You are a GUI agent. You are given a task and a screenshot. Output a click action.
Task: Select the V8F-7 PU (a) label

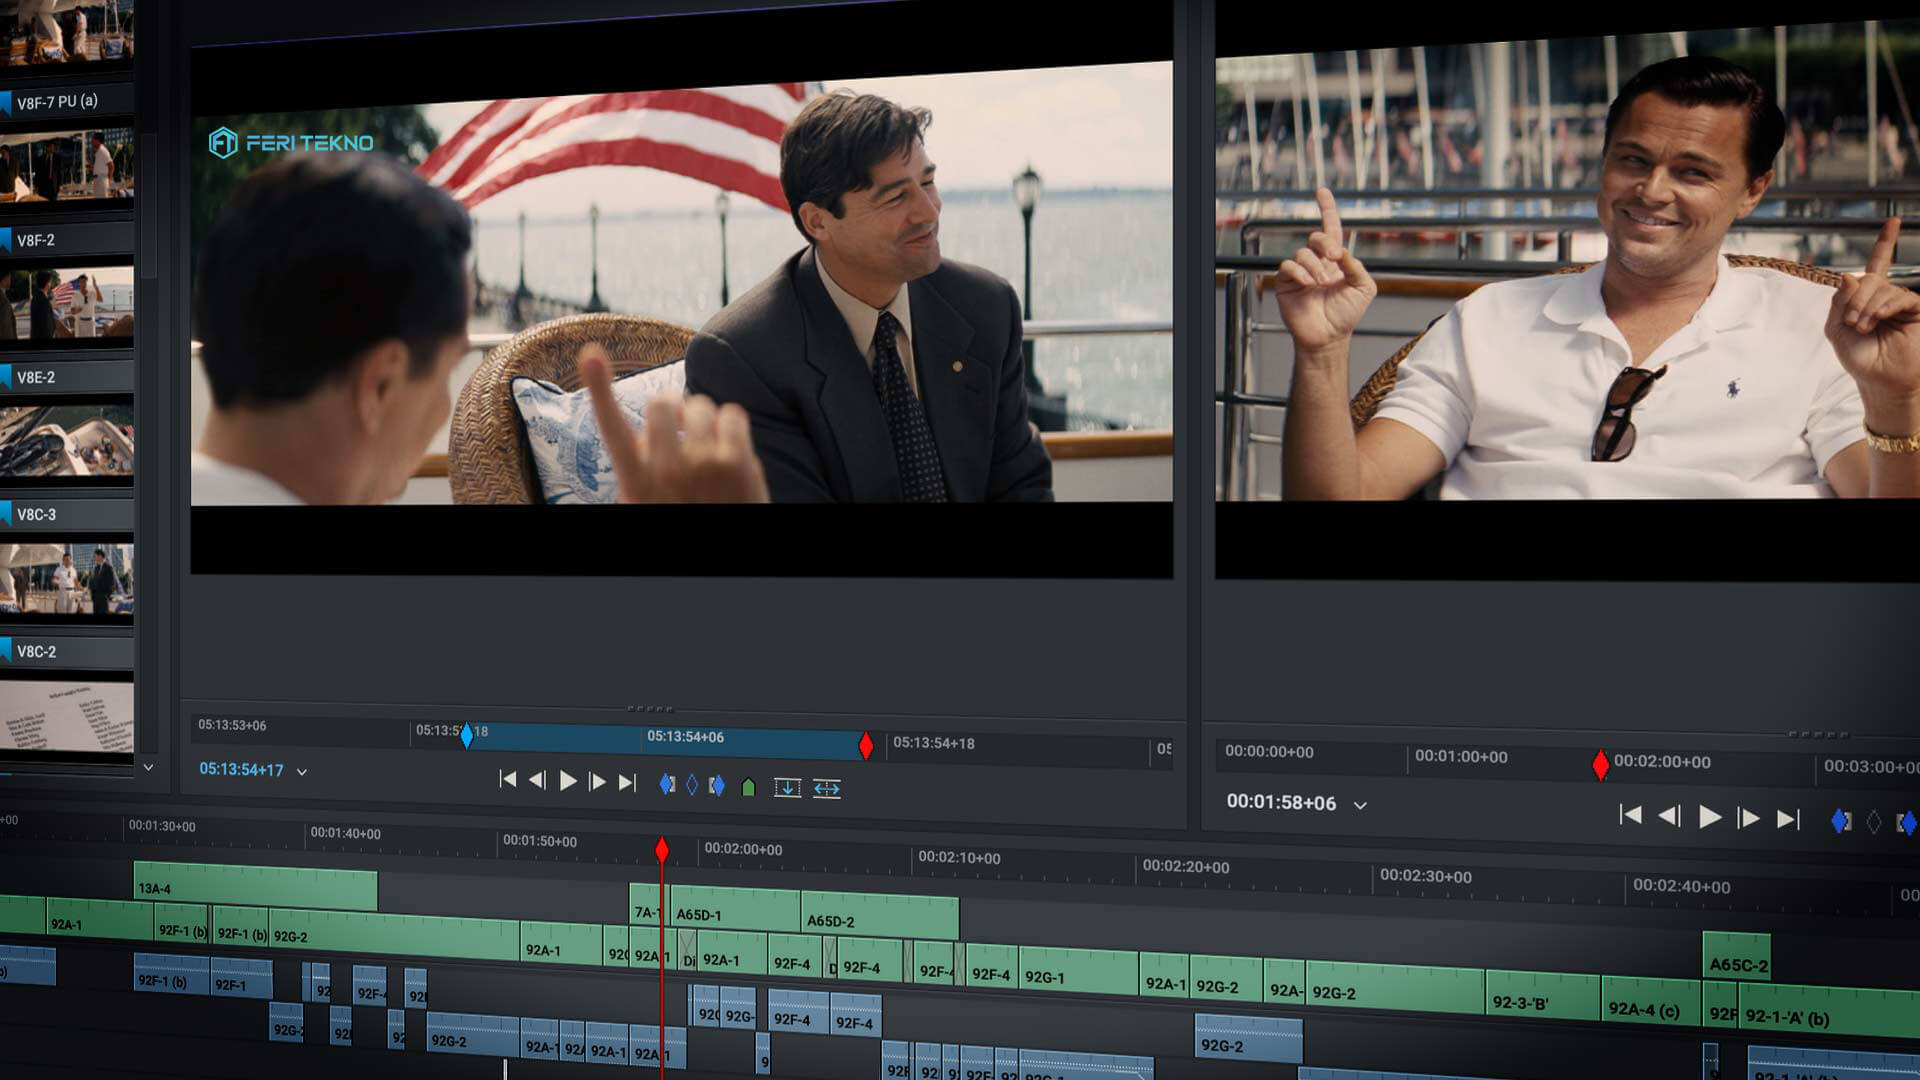pos(57,101)
